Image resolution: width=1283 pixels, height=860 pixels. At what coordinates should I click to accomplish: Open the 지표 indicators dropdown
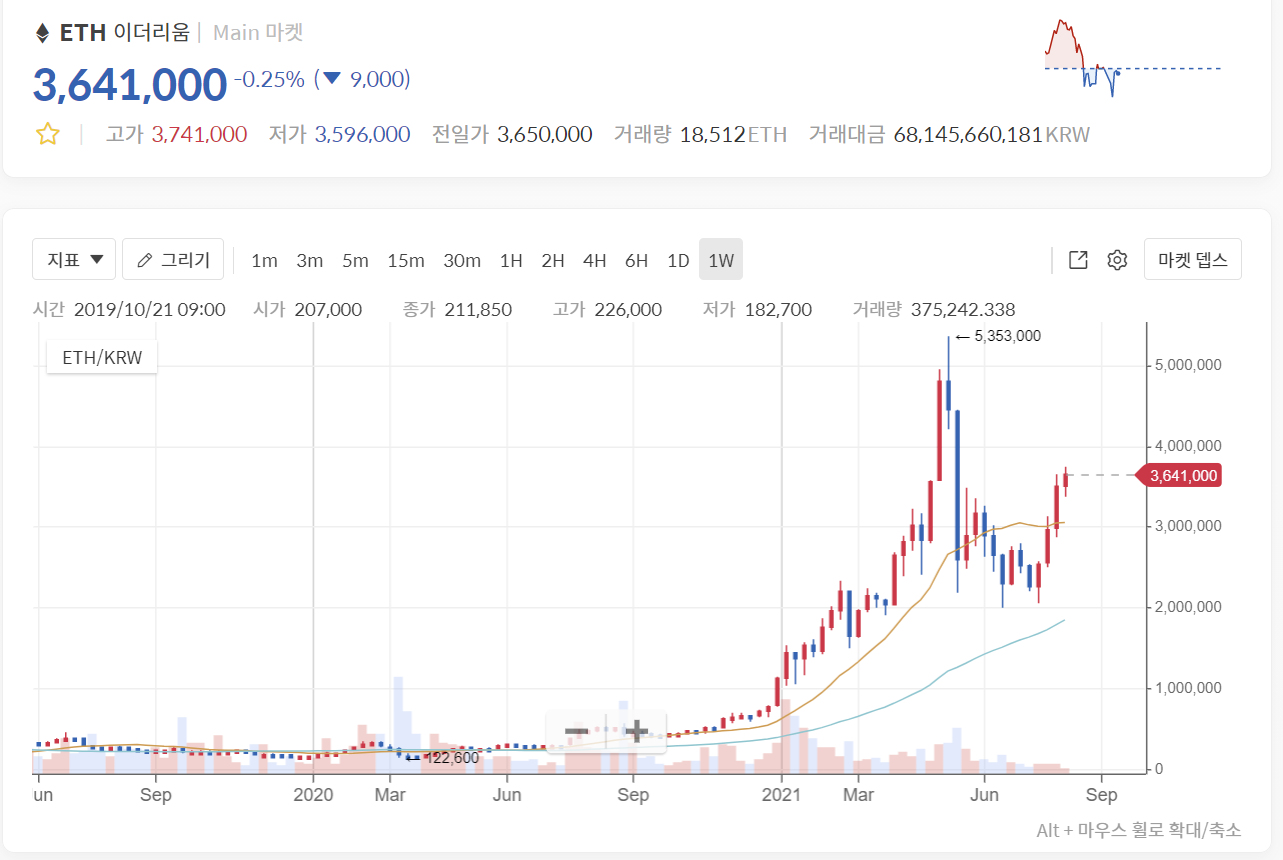74,260
